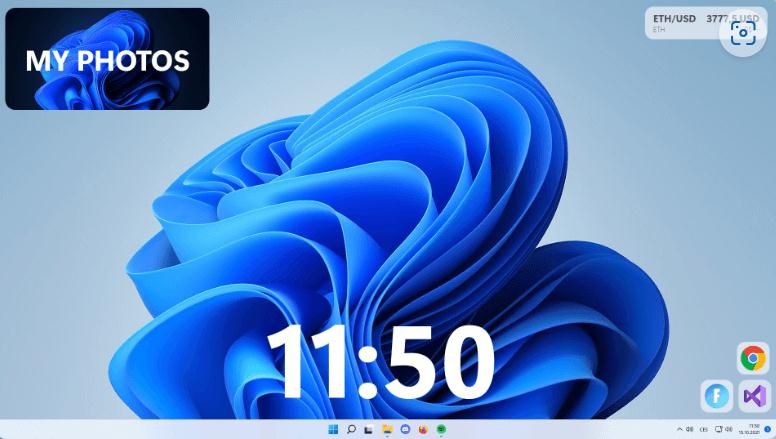Click the ETH/USD price label
776x439 pixels.
click(x=674, y=19)
